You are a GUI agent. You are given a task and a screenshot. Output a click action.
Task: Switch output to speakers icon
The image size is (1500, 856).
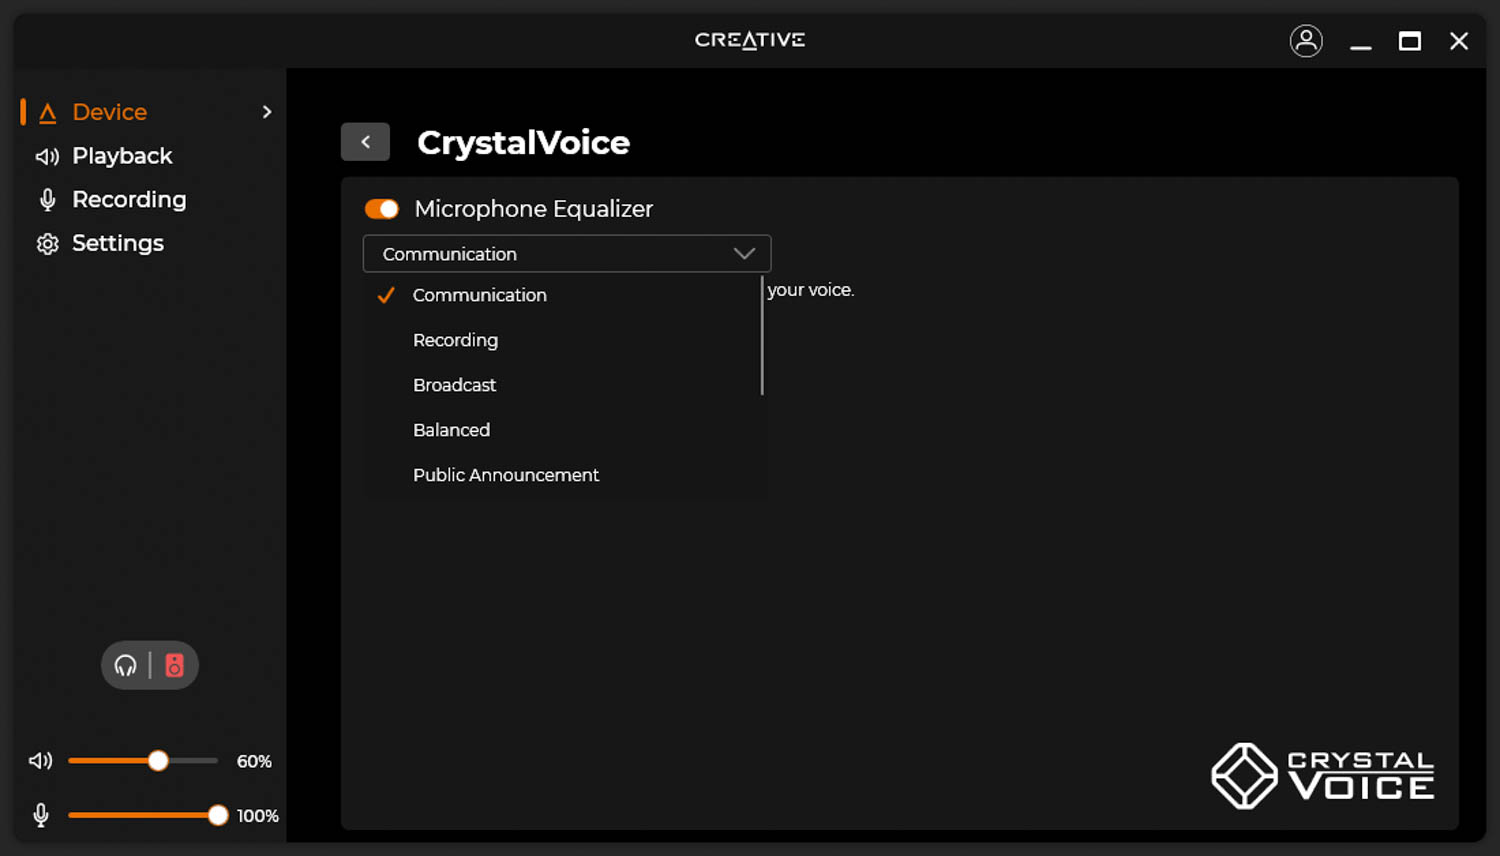point(174,666)
